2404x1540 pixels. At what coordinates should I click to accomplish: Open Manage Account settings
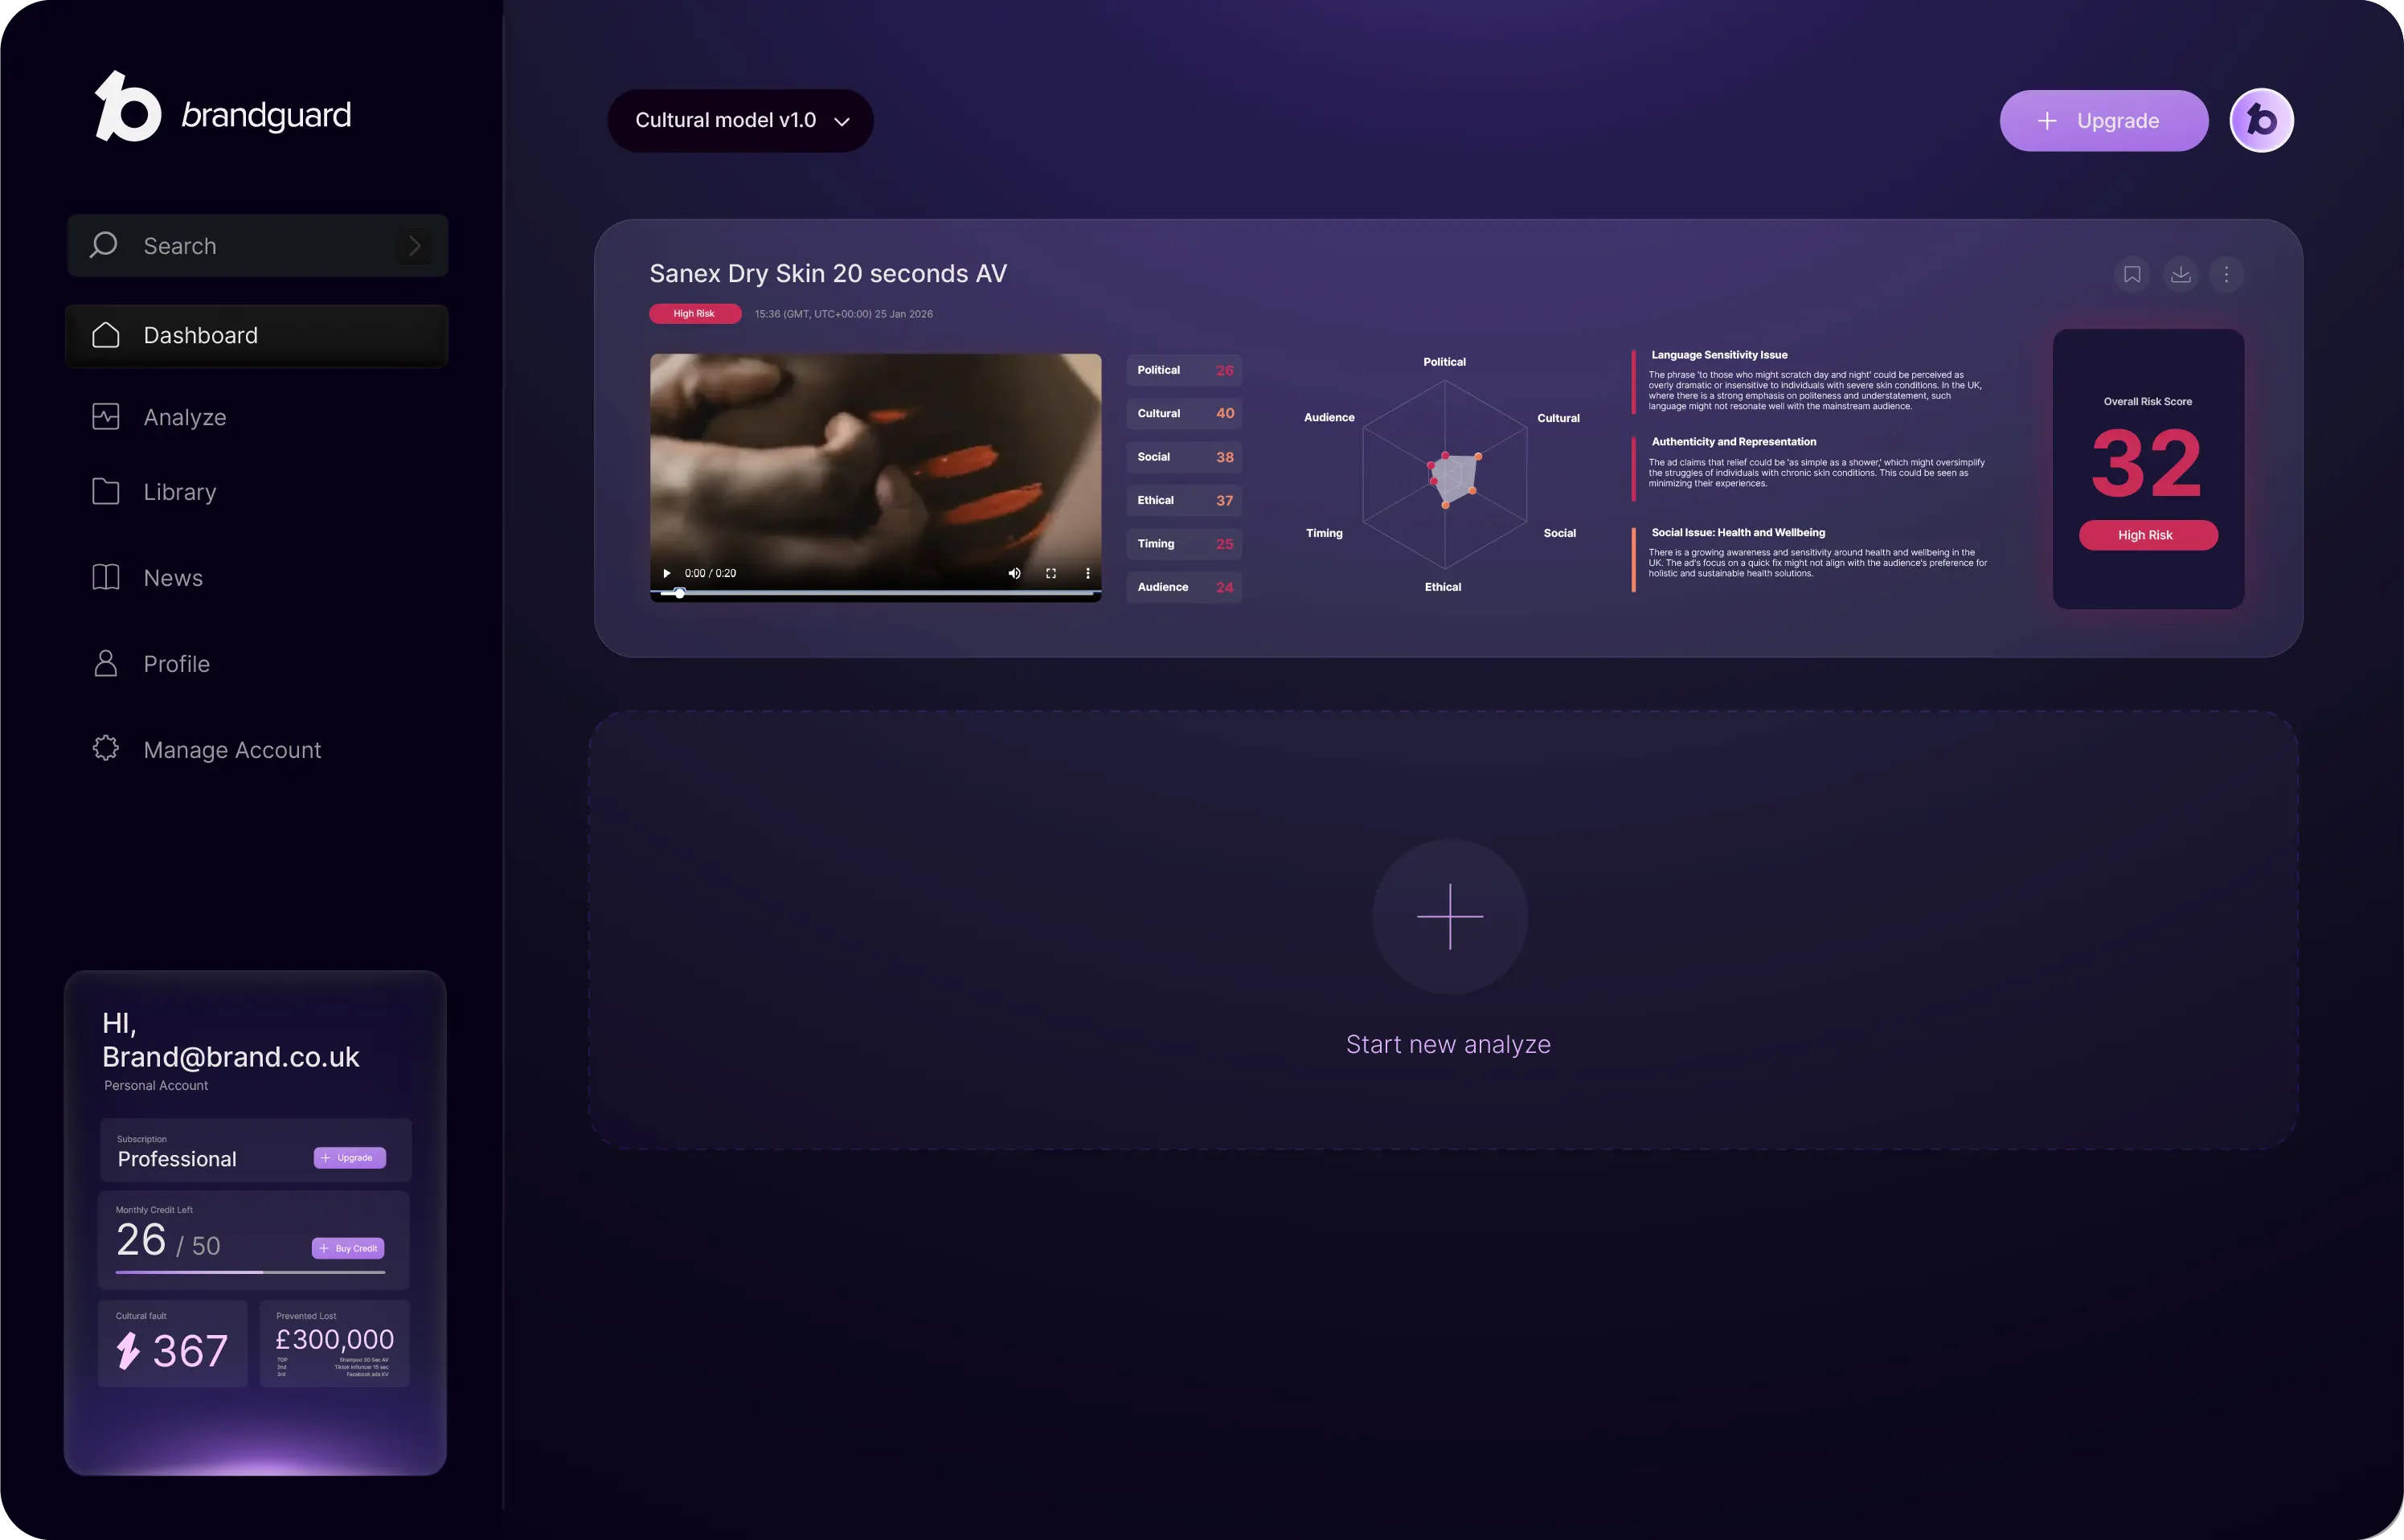tap(231, 750)
